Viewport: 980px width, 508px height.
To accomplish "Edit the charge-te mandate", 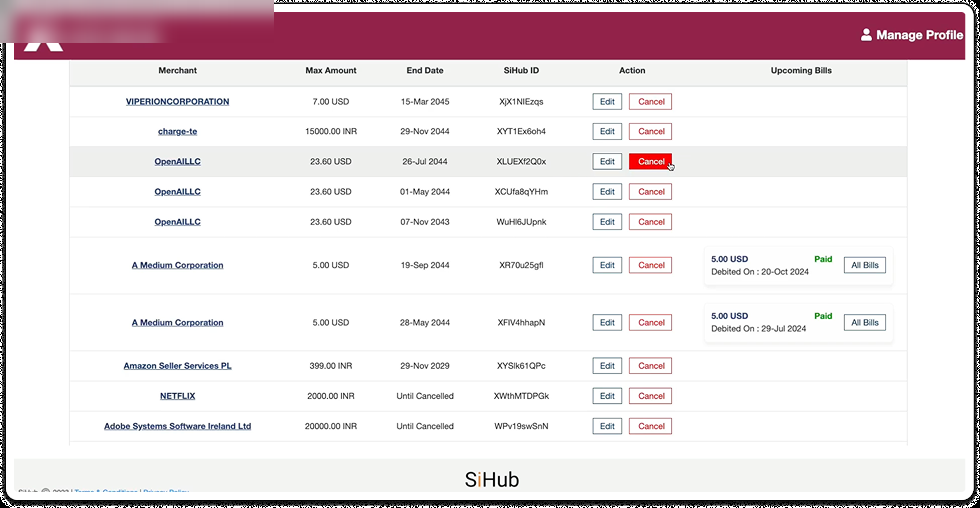I will 607,131.
